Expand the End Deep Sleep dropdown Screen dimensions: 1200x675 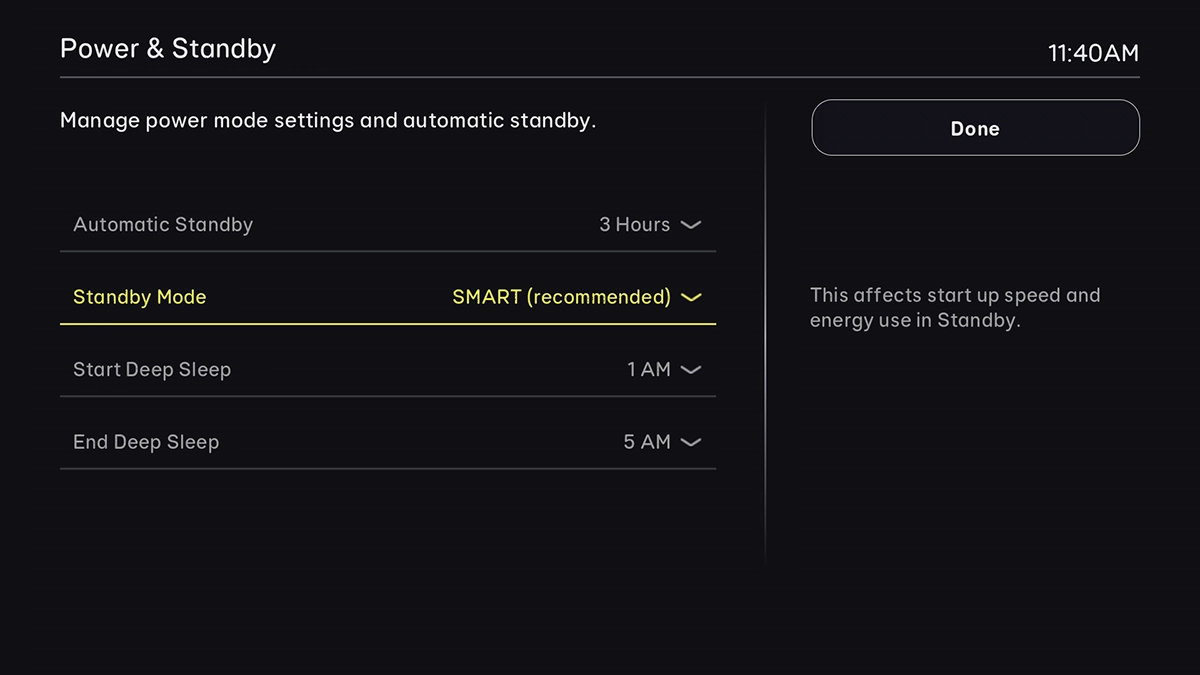[690, 441]
